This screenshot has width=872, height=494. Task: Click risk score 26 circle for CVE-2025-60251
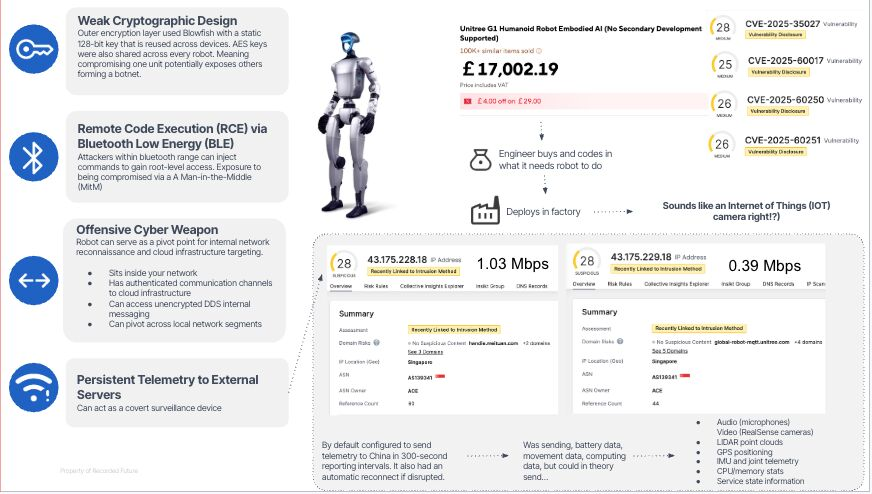click(721, 145)
